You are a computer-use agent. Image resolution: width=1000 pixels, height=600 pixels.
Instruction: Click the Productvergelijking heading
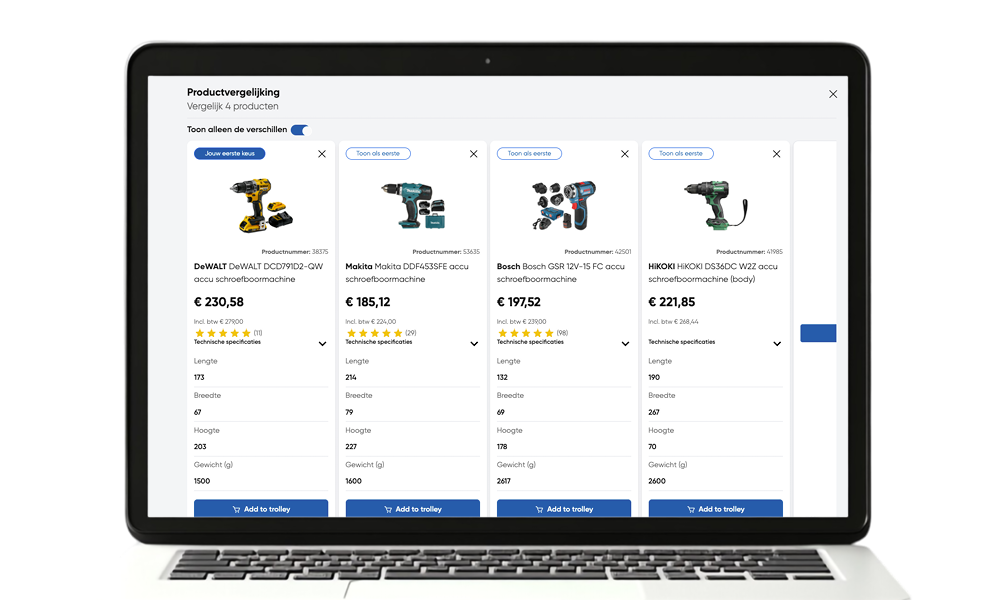pyautogui.click(x=233, y=92)
